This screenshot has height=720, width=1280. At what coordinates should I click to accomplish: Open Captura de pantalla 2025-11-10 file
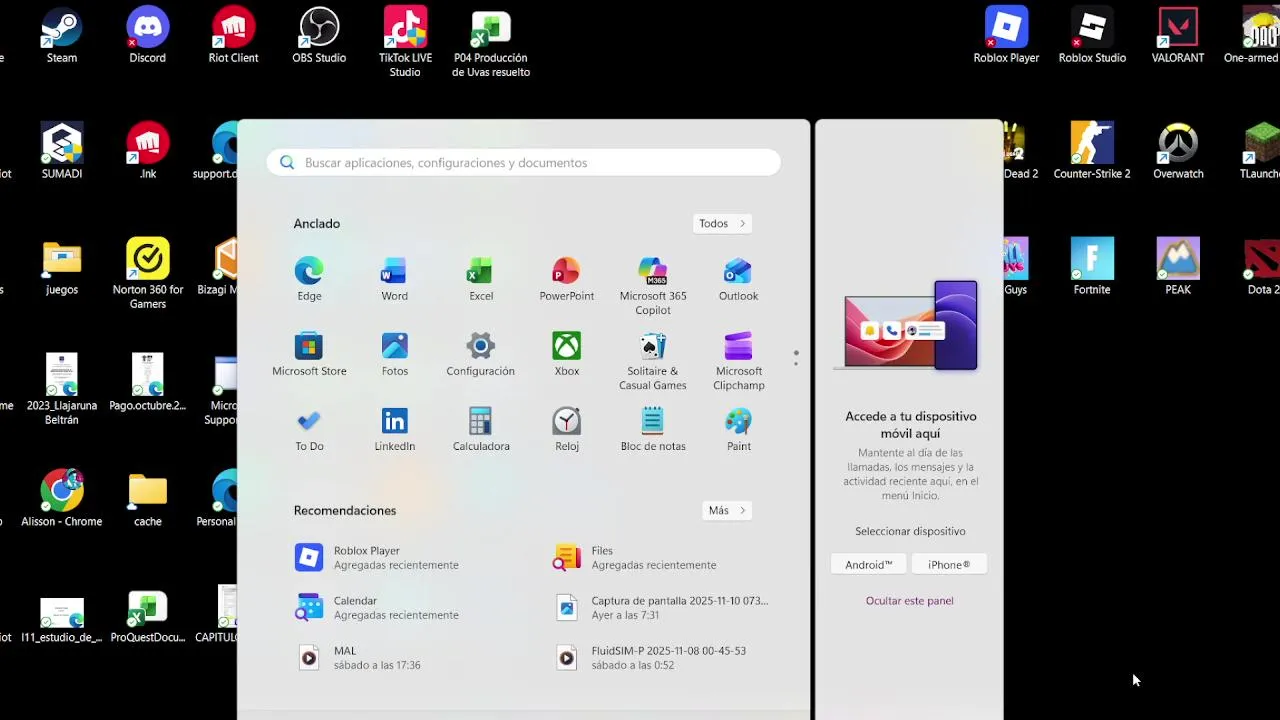tap(665, 608)
